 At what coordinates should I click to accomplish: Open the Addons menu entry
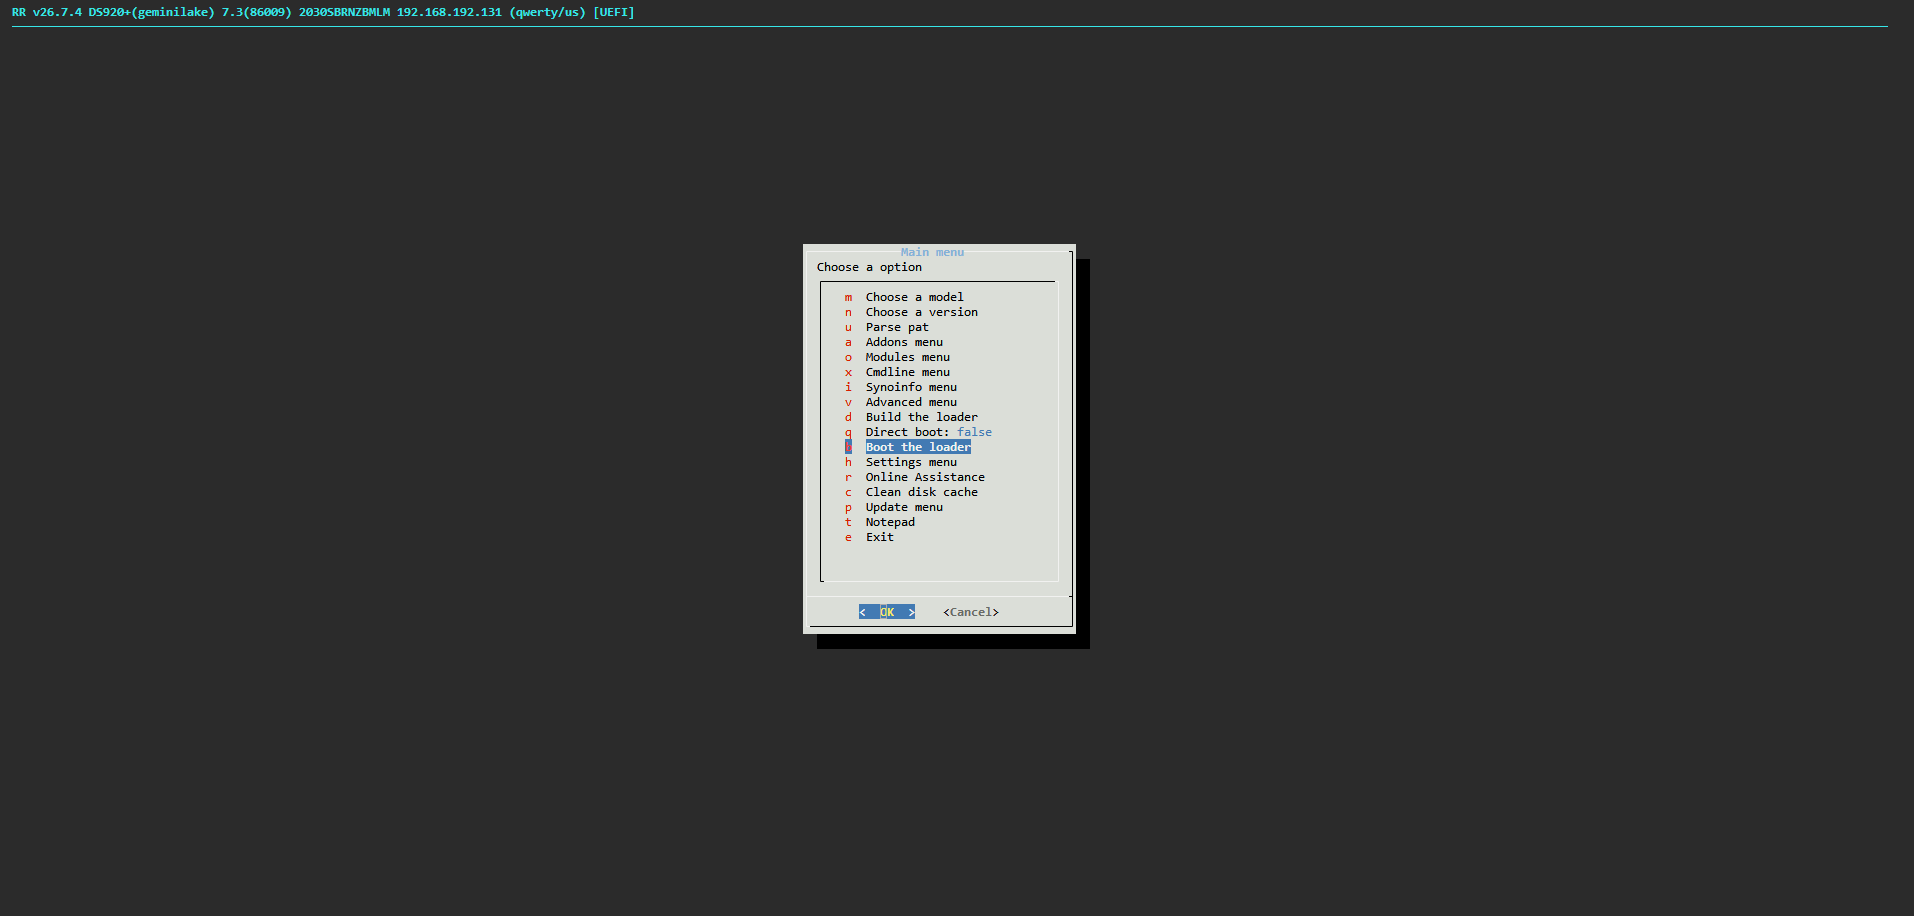[903, 342]
